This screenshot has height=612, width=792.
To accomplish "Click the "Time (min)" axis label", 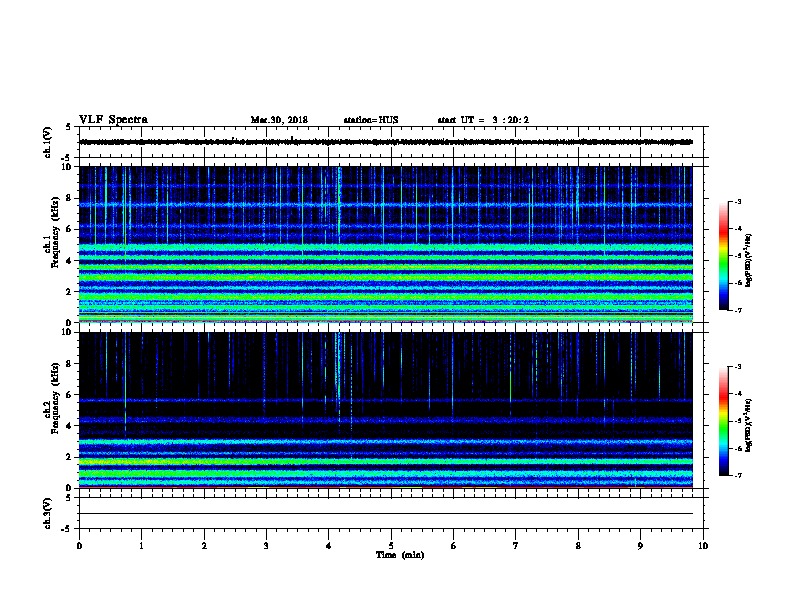I will coord(400,555).
